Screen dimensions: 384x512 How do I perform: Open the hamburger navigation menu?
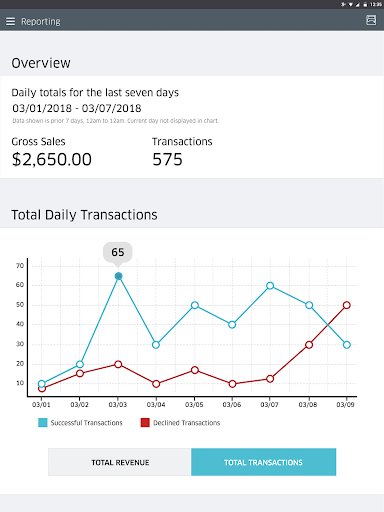(10, 21)
